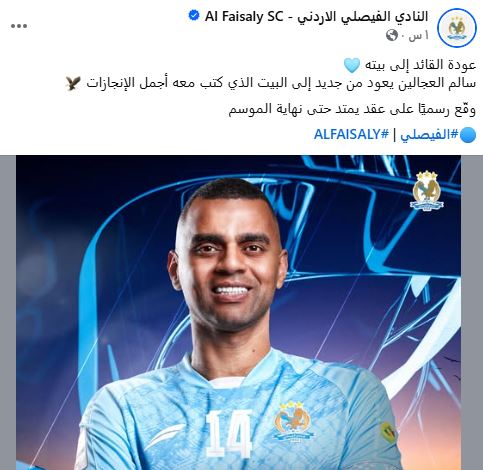The image size is (483, 470).
Task: Click the Al Faisaly SC profile avatar
Action: pos(457,27)
